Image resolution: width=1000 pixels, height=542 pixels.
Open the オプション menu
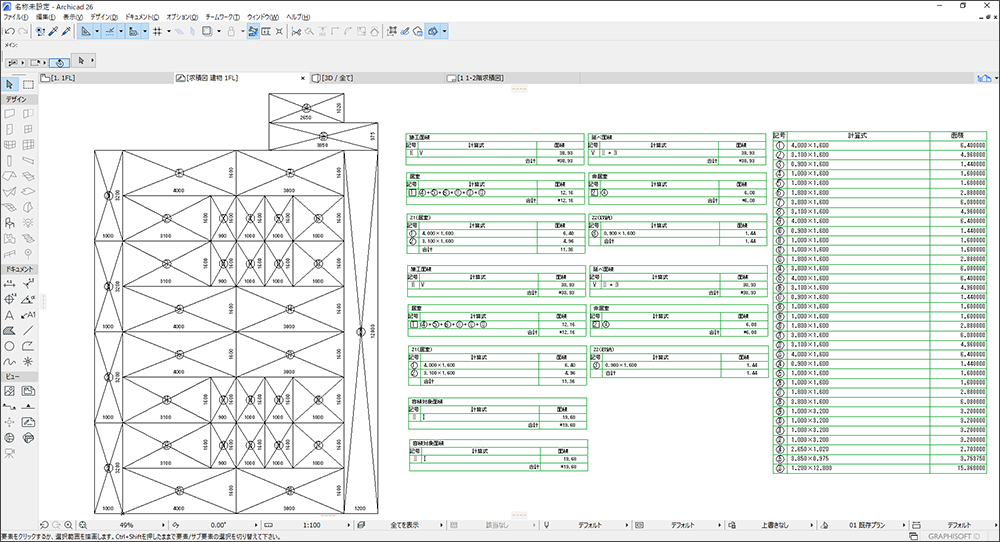182,17
